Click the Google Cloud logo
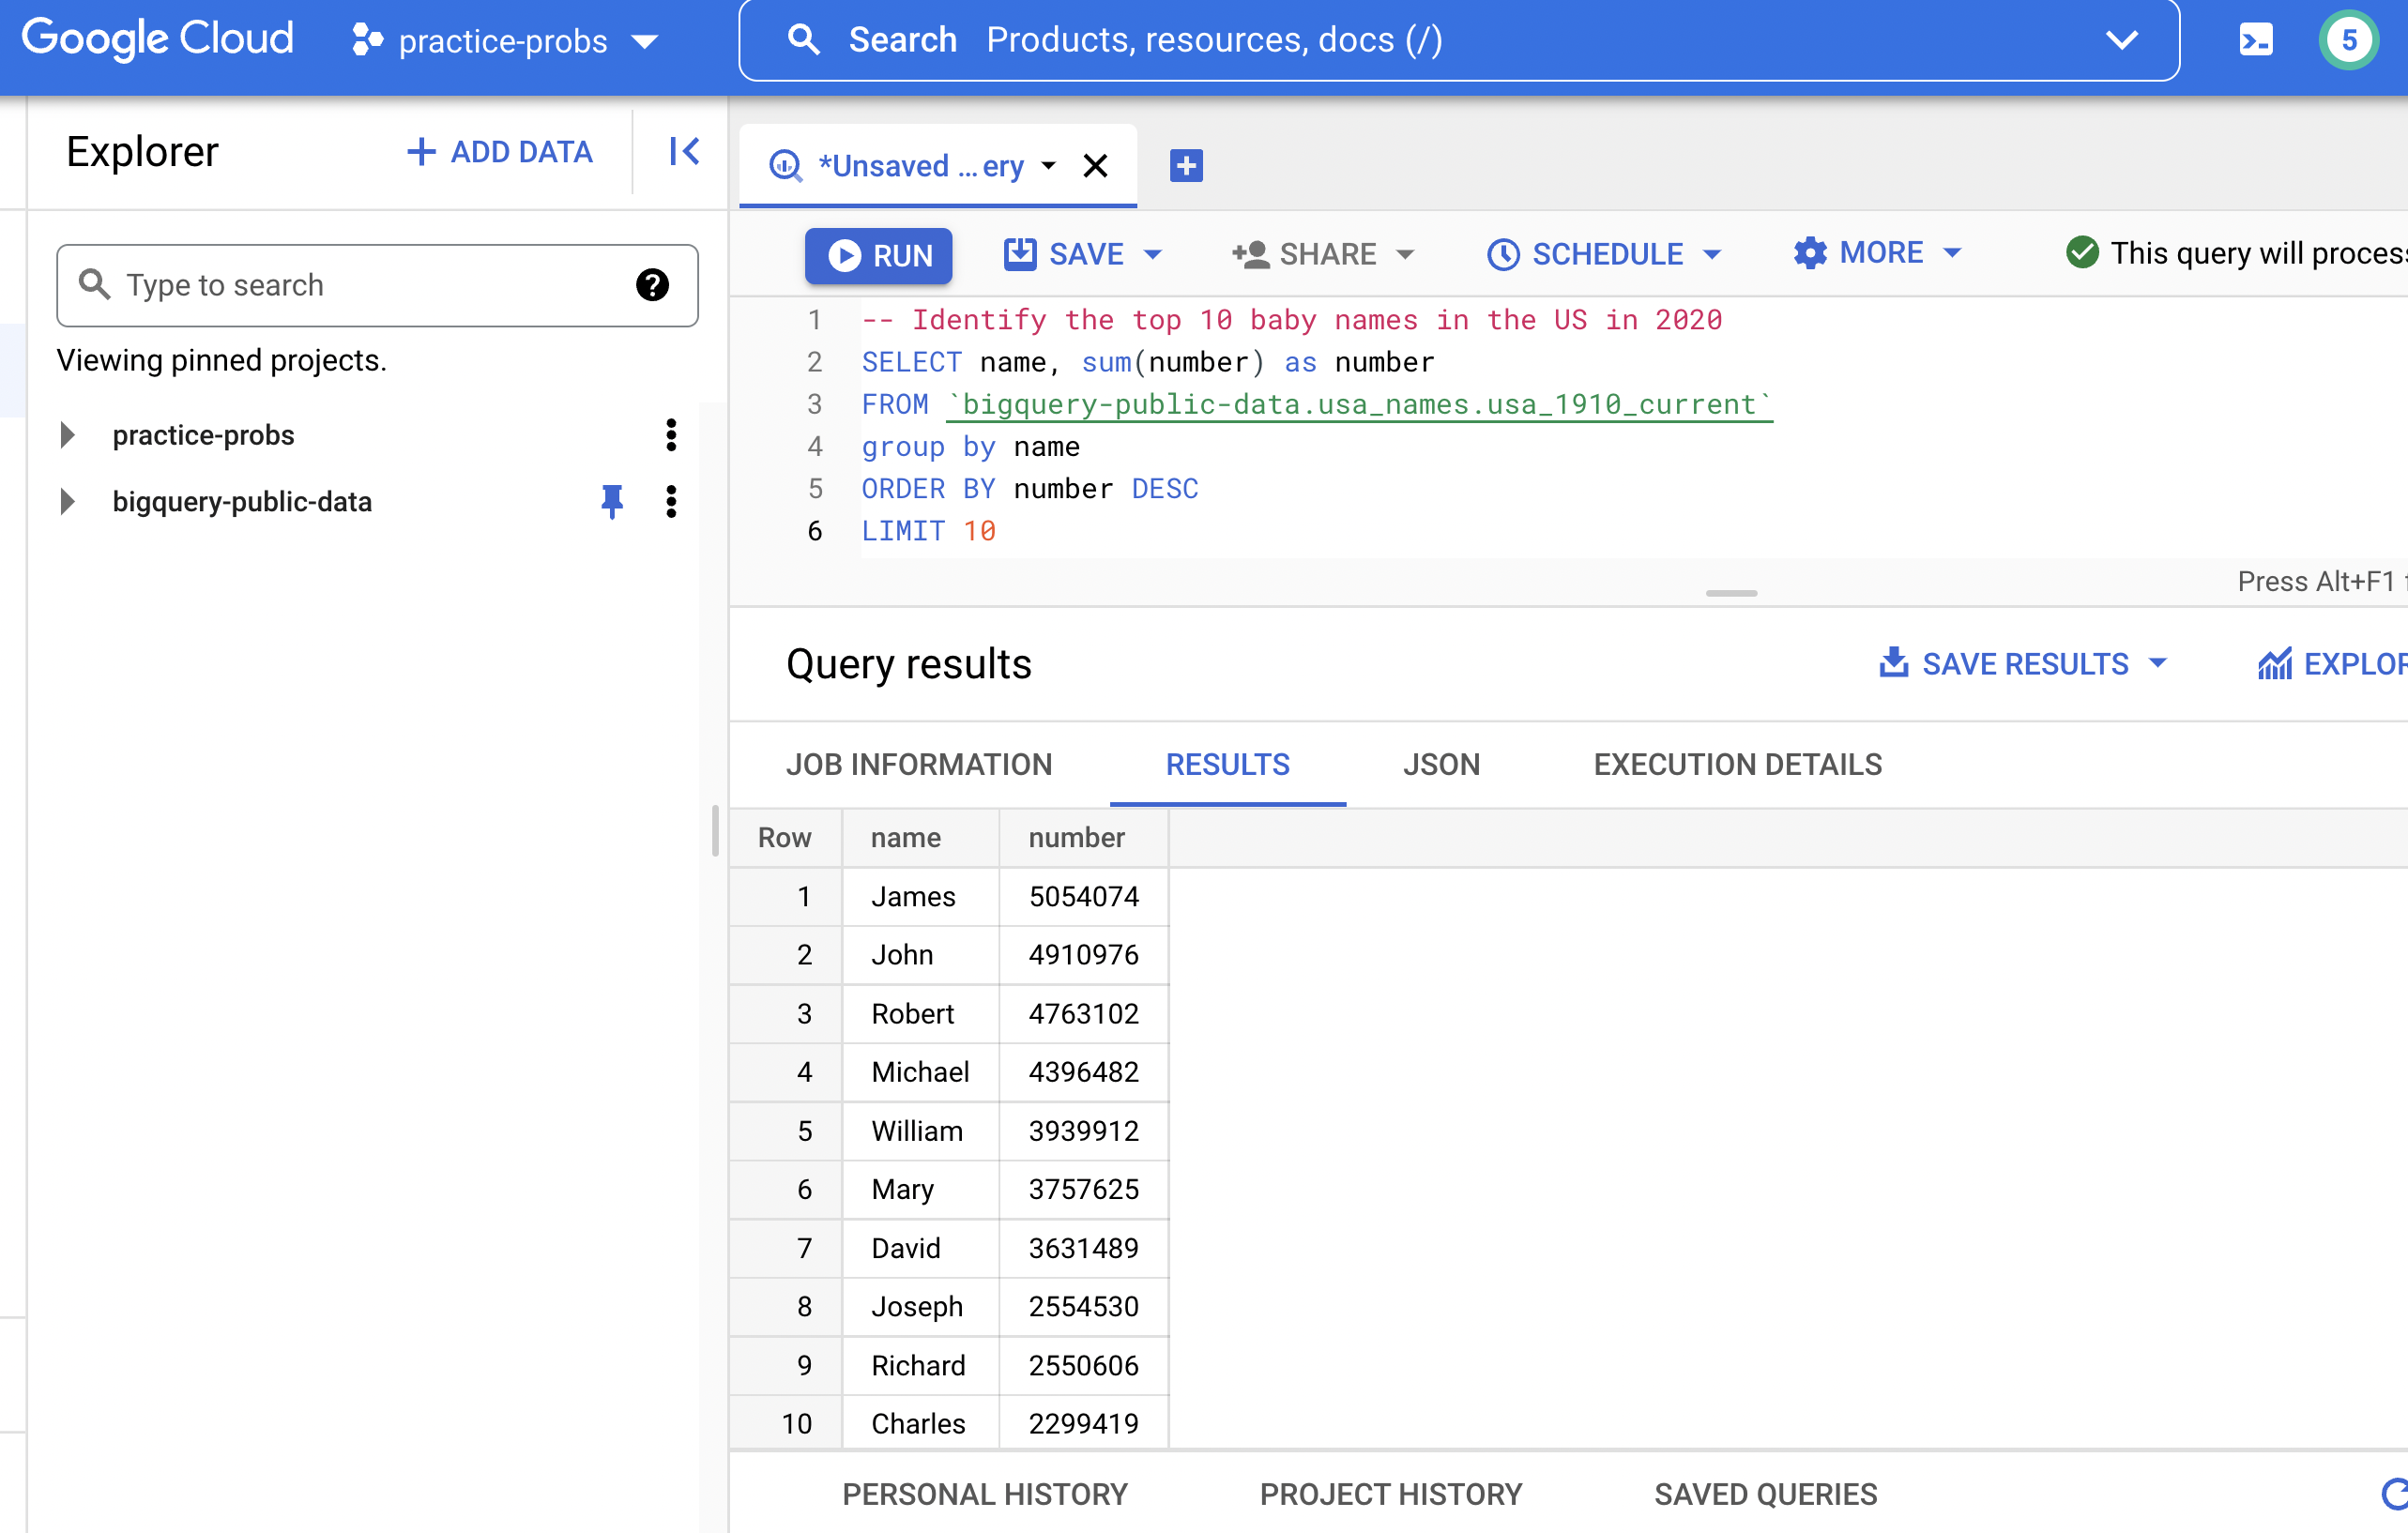2408x1533 pixels. 158,39
